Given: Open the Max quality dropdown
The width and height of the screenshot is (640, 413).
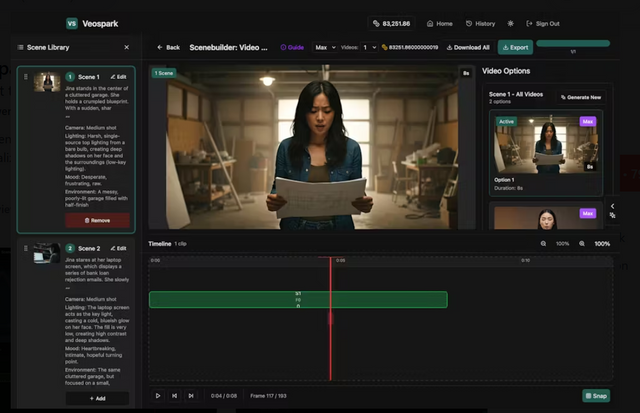Looking at the screenshot, I should click(325, 47).
